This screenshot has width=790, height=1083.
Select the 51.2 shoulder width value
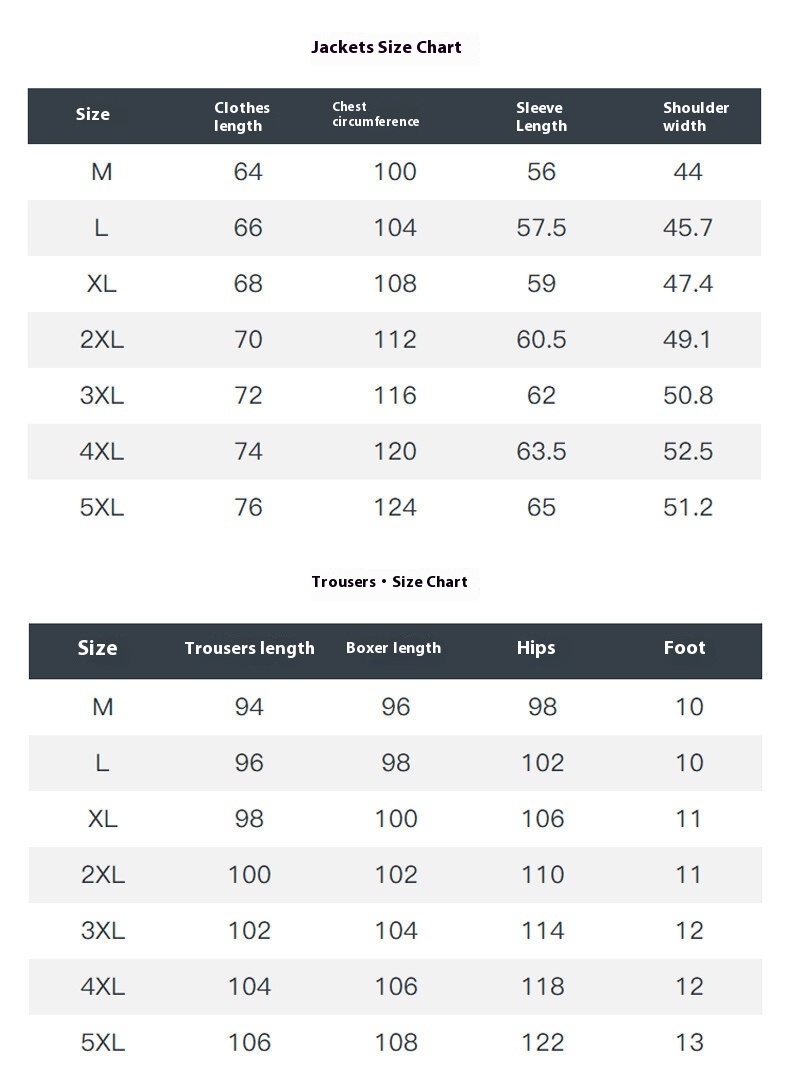[x=688, y=508]
